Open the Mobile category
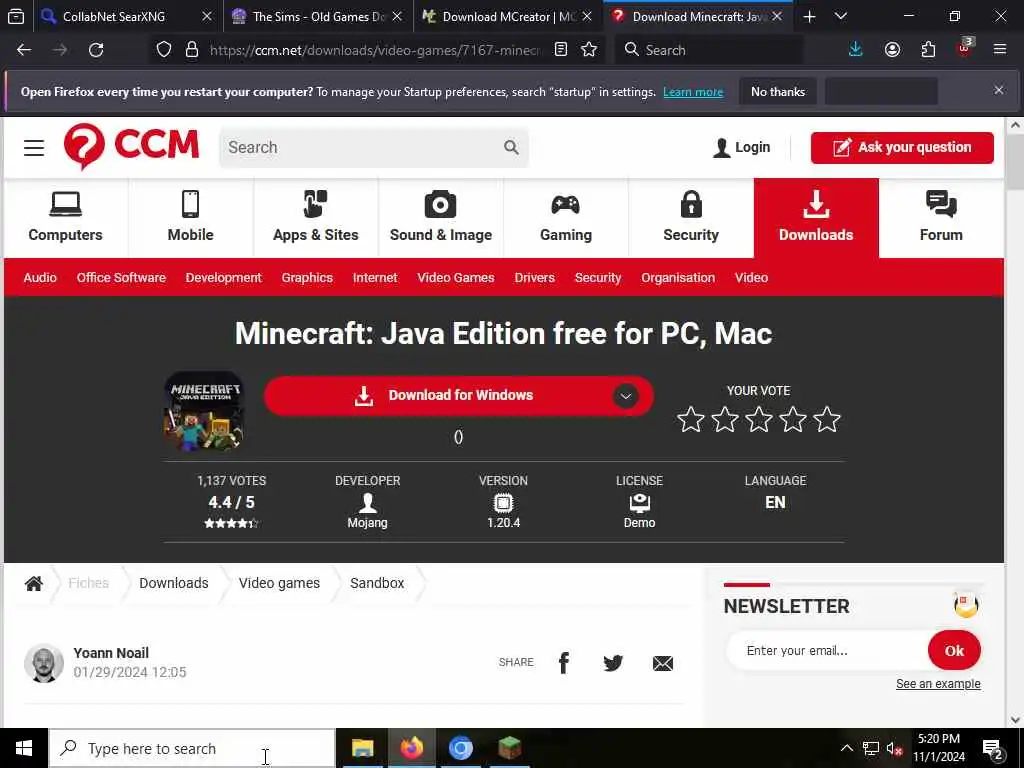 pos(191,217)
